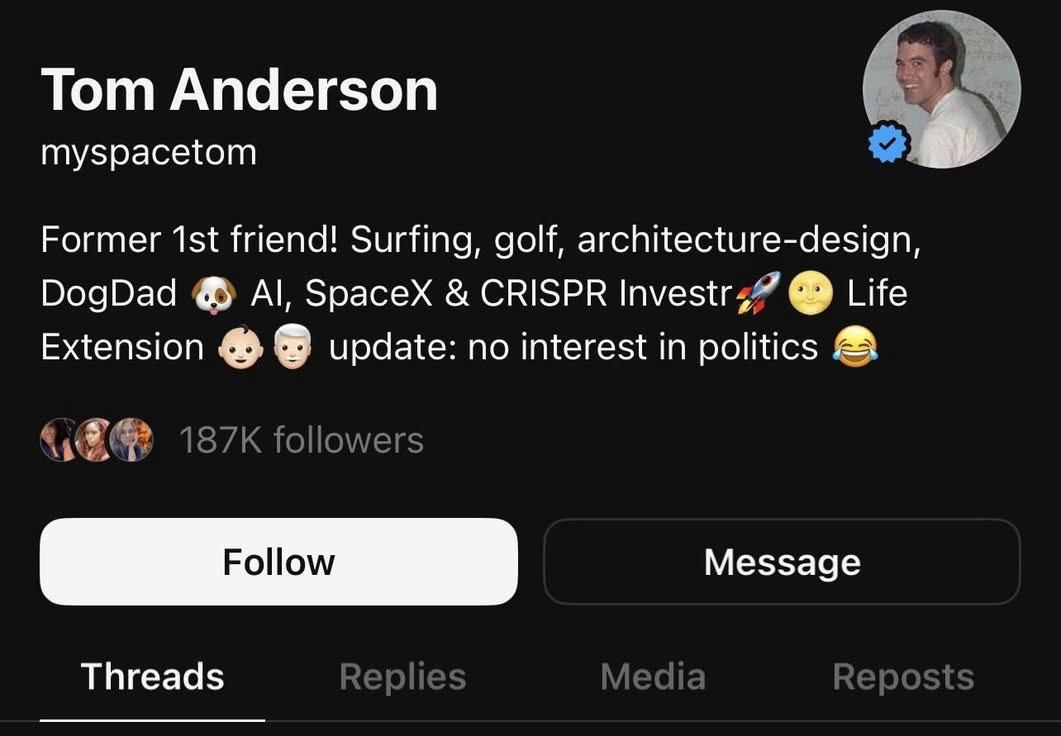
Task: Click the dog face emoji in bio
Action: click(214, 294)
